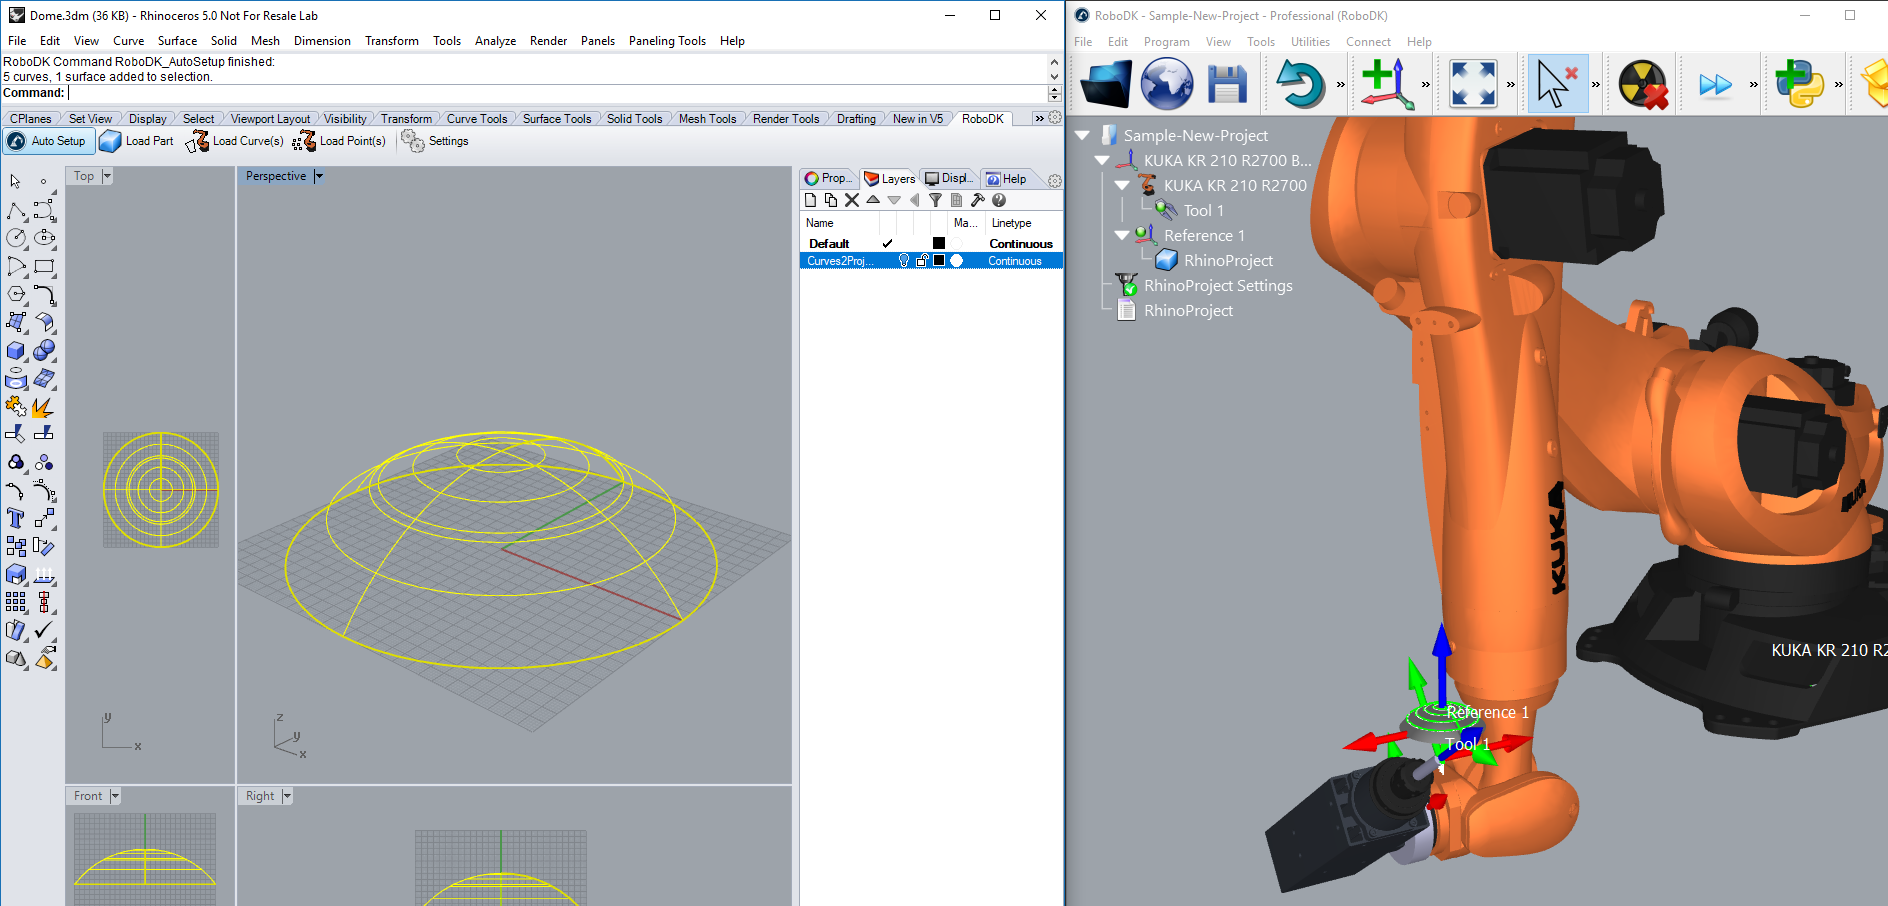Switch to the Layers tab in Rhino's panel

pyautogui.click(x=889, y=178)
